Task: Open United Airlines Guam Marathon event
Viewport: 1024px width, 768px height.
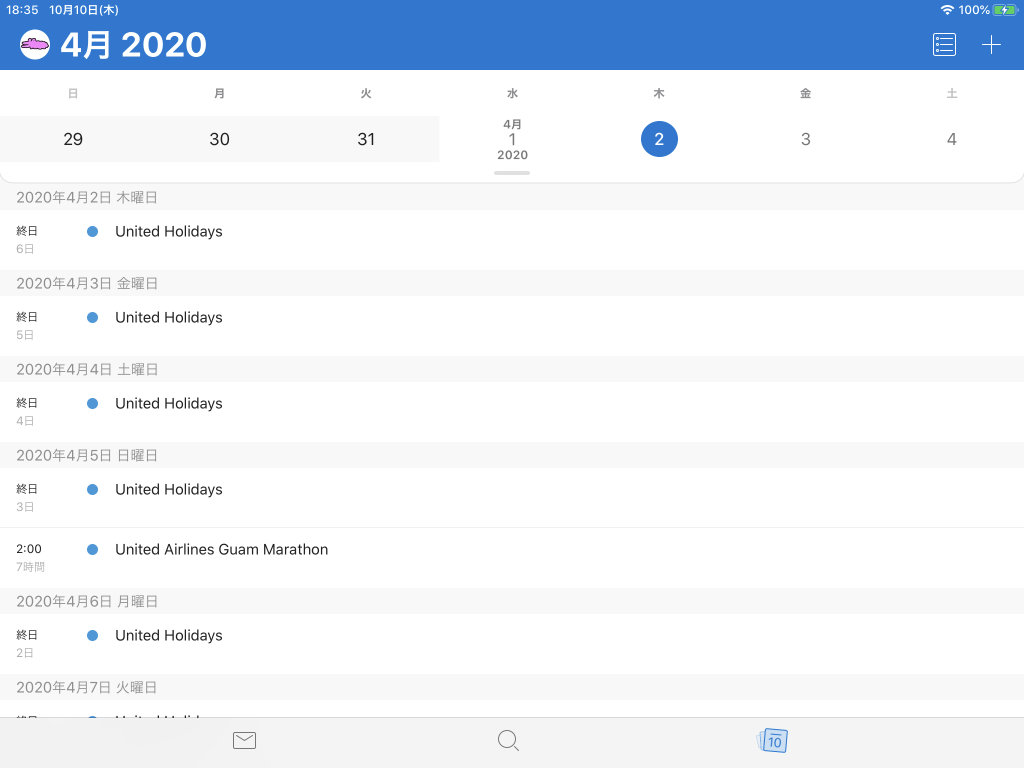Action: [512, 558]
